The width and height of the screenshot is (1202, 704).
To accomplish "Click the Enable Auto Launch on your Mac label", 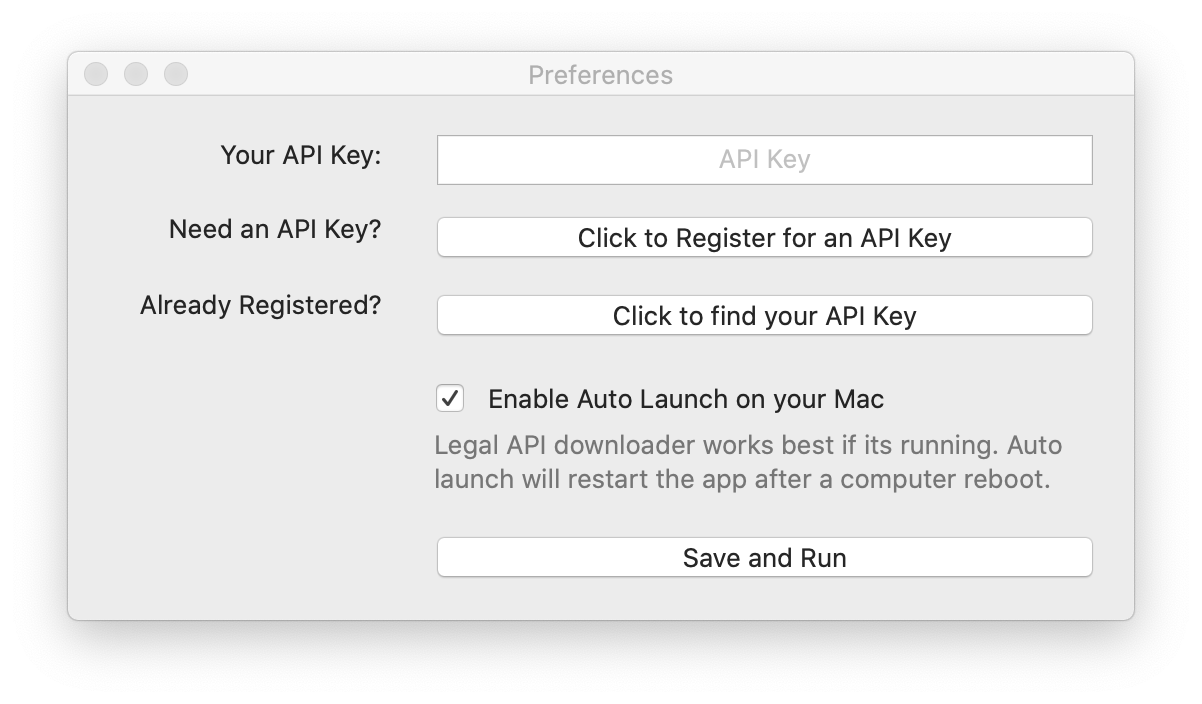I will [x=686, y=400].
